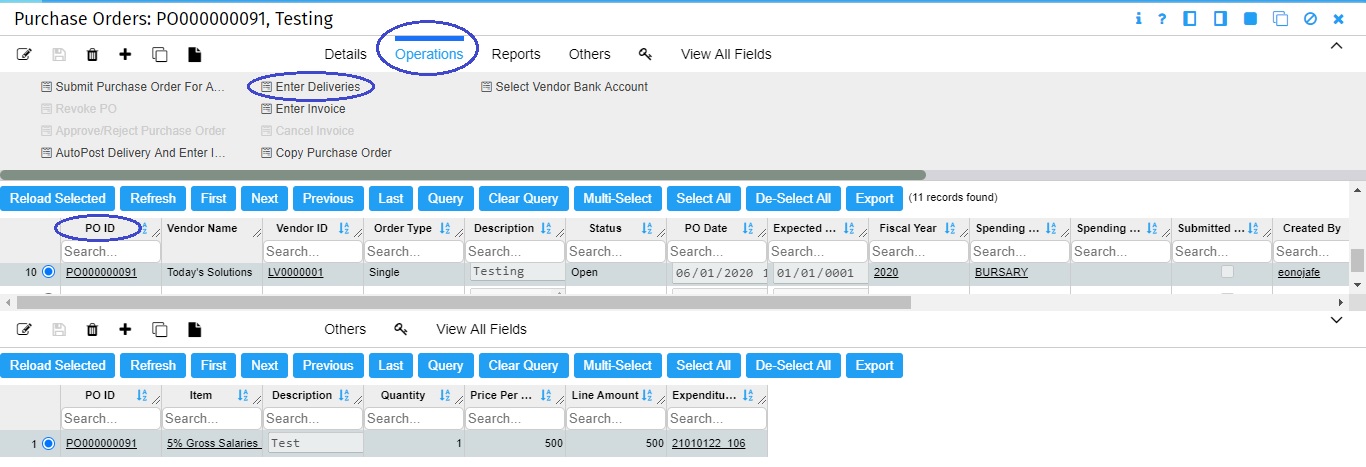Switch to the Details tab
This screenshot has height=467, width=1366.
click(346, 54)
